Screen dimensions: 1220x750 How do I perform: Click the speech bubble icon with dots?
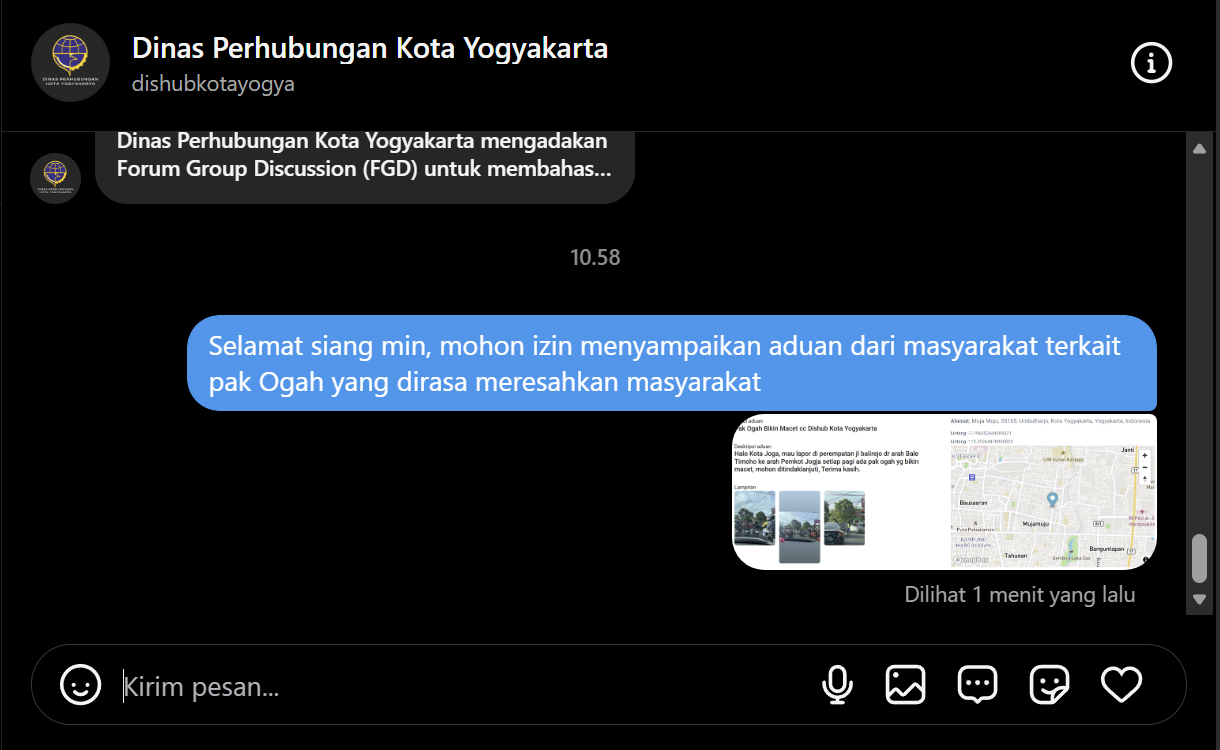pyautogui.click(x=977, y=685)
